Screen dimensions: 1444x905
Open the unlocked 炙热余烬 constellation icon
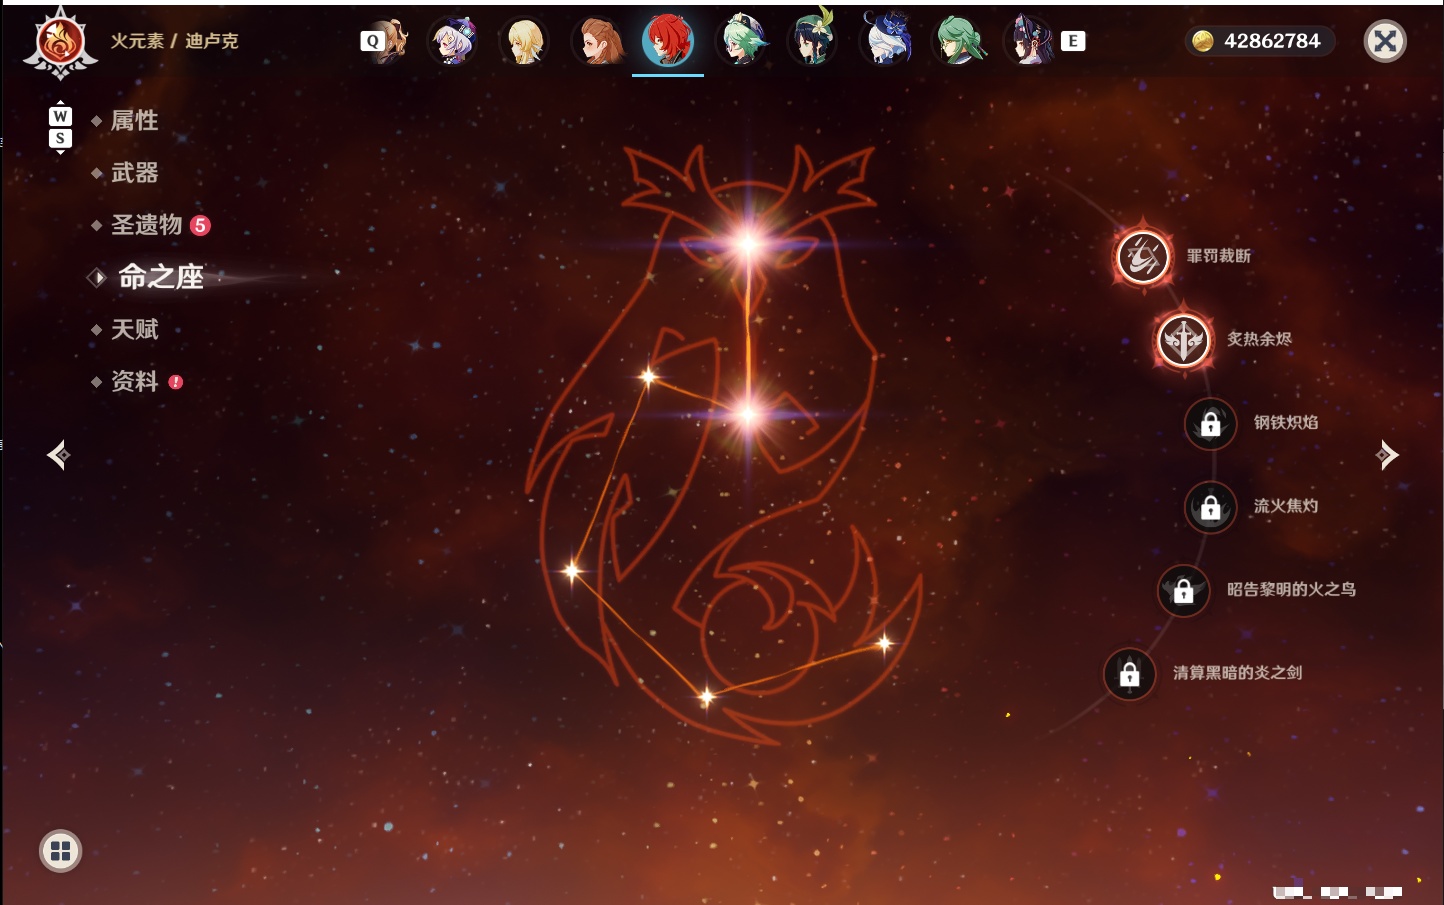tap(1184, 340)
